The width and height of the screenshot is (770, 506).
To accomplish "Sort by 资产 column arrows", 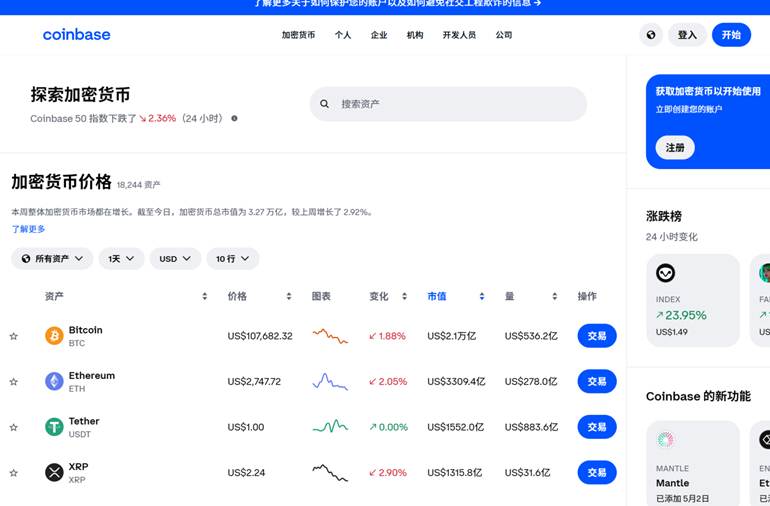I will coord(204,296).
